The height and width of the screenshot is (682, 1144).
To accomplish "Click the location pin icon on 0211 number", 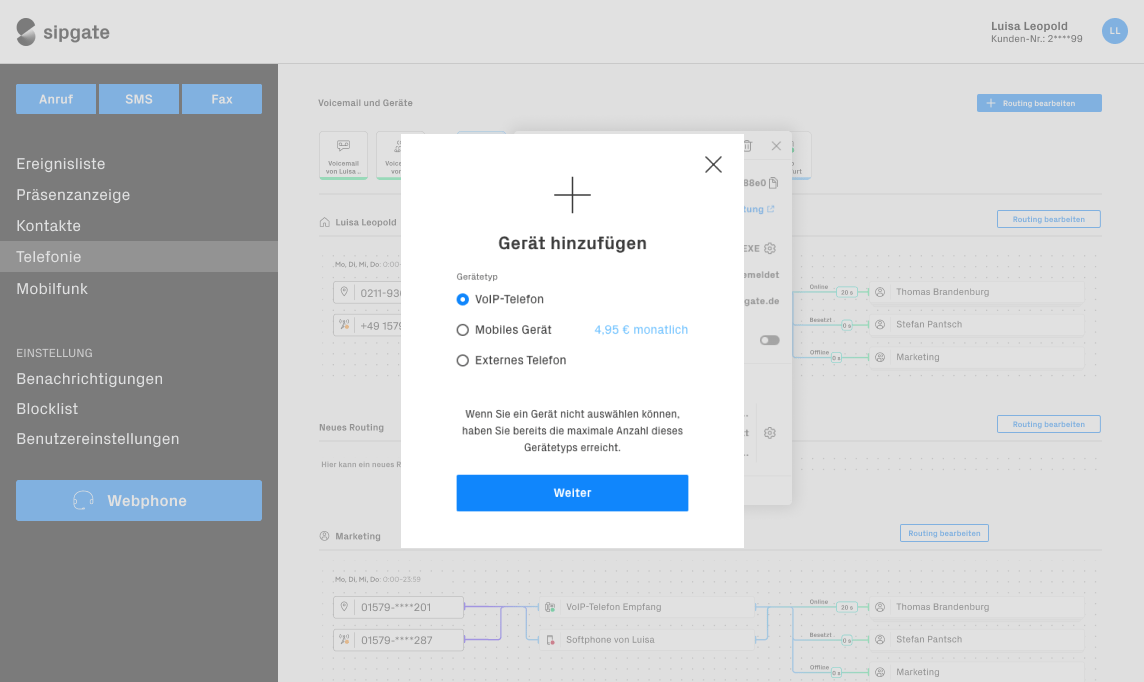I will (344, 292).
